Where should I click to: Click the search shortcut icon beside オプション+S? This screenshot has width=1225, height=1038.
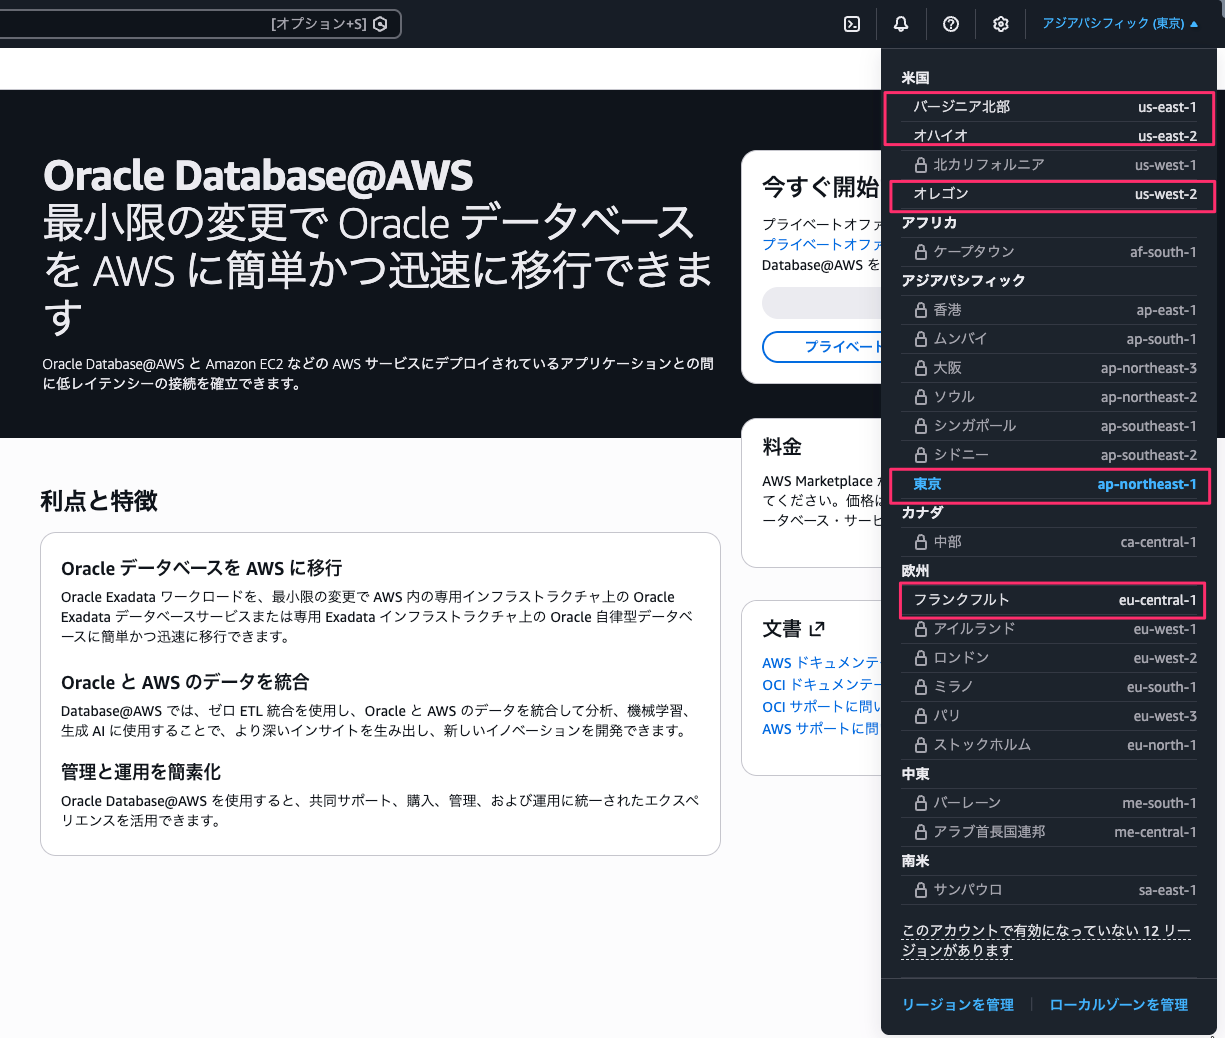click(380, 23)
